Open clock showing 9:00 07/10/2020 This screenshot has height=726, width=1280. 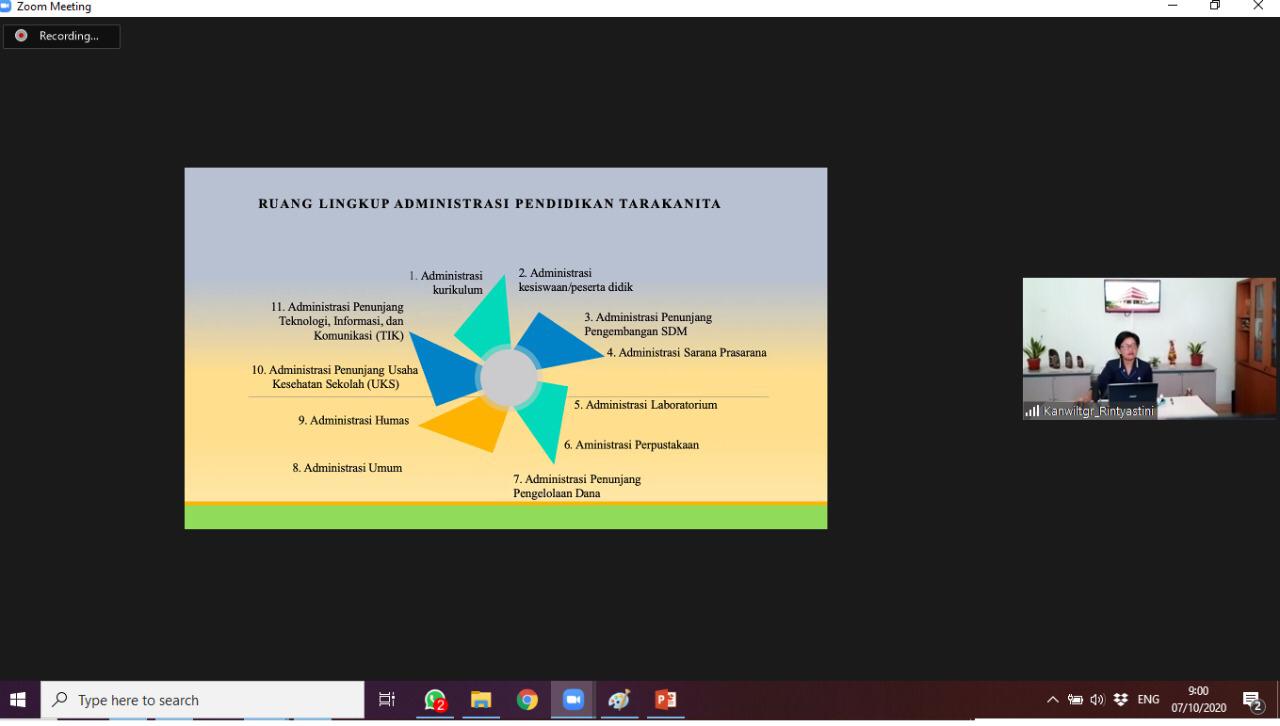(x=1198, y=700)
